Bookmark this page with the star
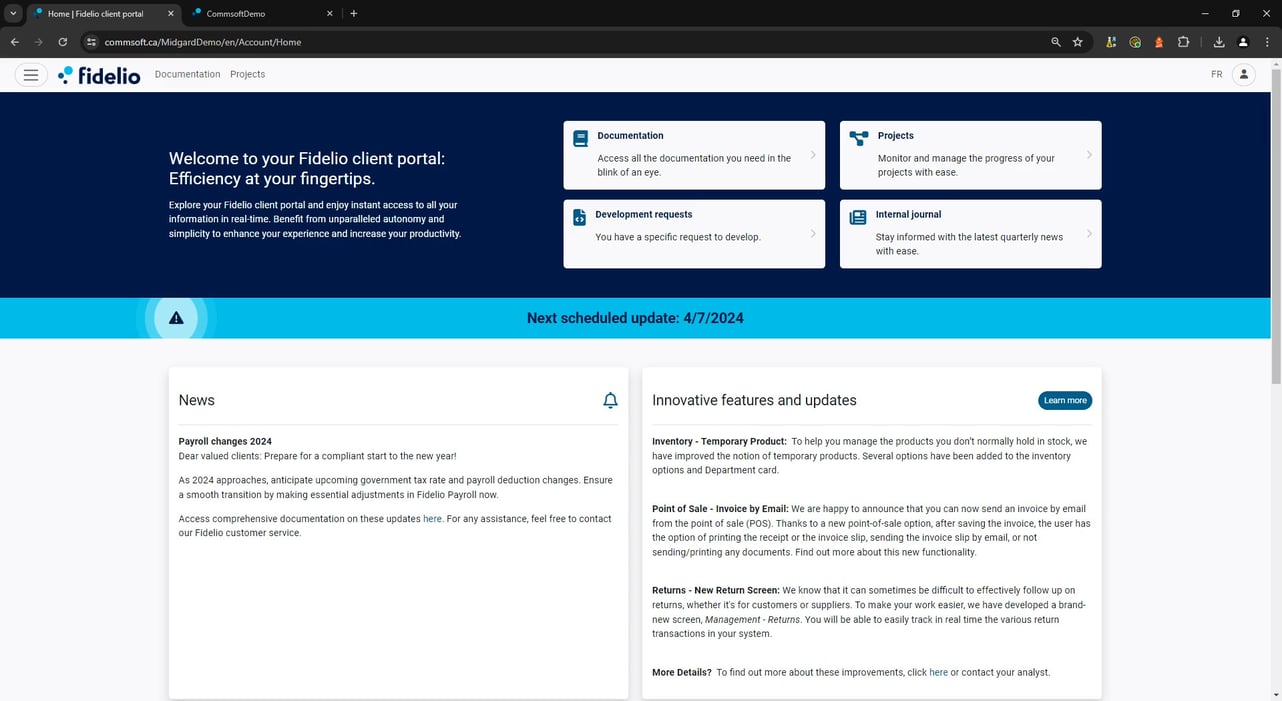 click(x=1078, y=42)
